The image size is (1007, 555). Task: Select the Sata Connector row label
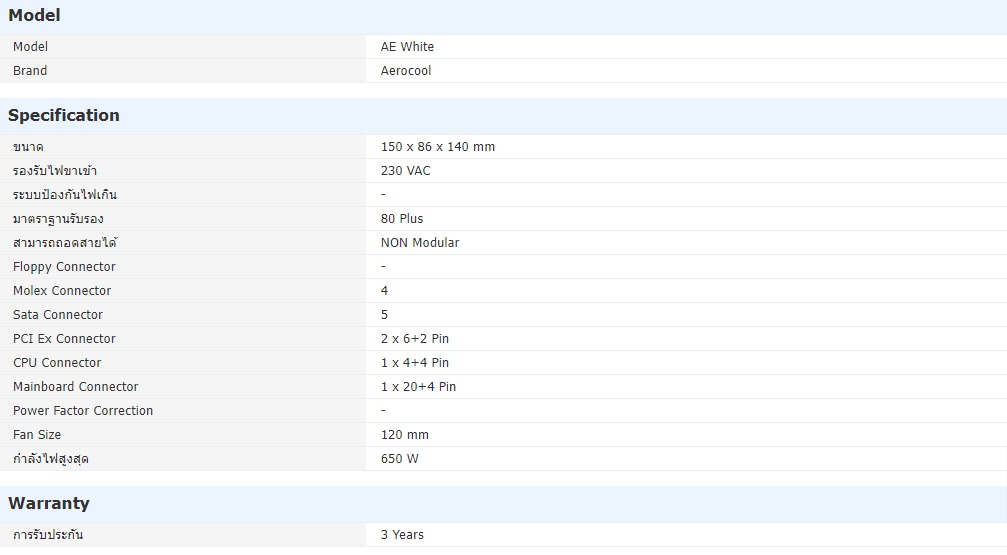pyautogui.click(x=58, y=315)
